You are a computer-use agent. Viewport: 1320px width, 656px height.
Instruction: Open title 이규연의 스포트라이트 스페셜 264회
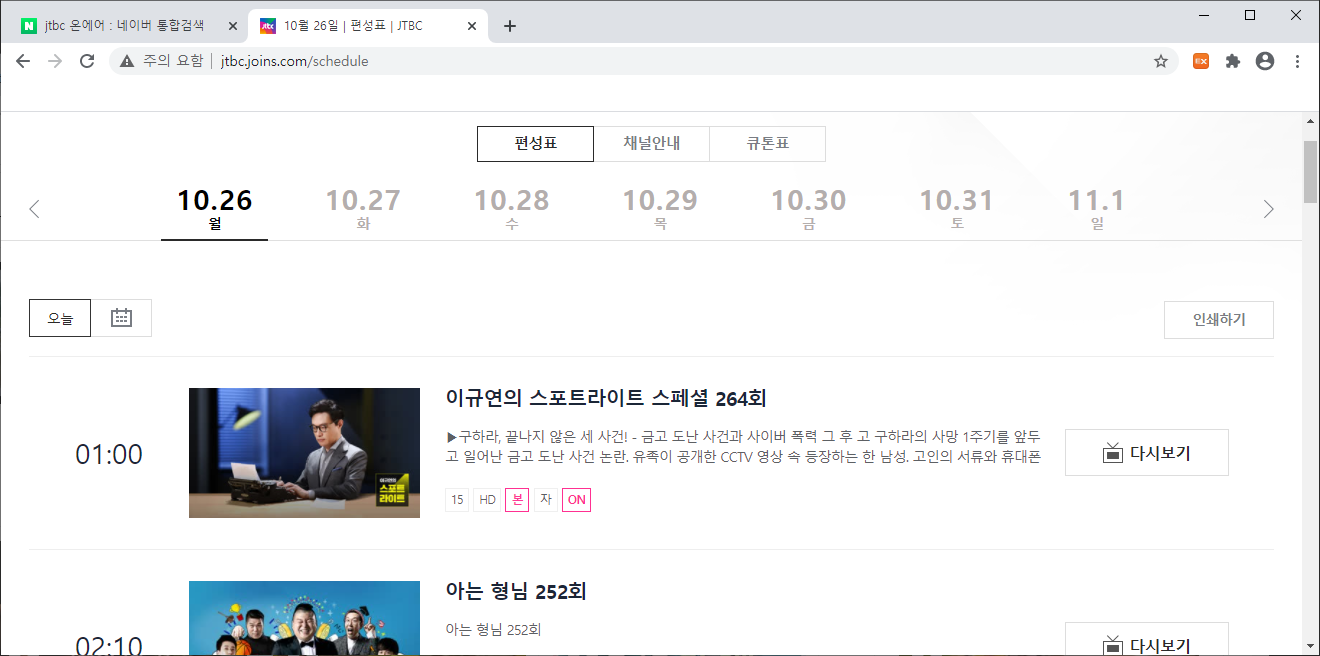click(606, 398)
